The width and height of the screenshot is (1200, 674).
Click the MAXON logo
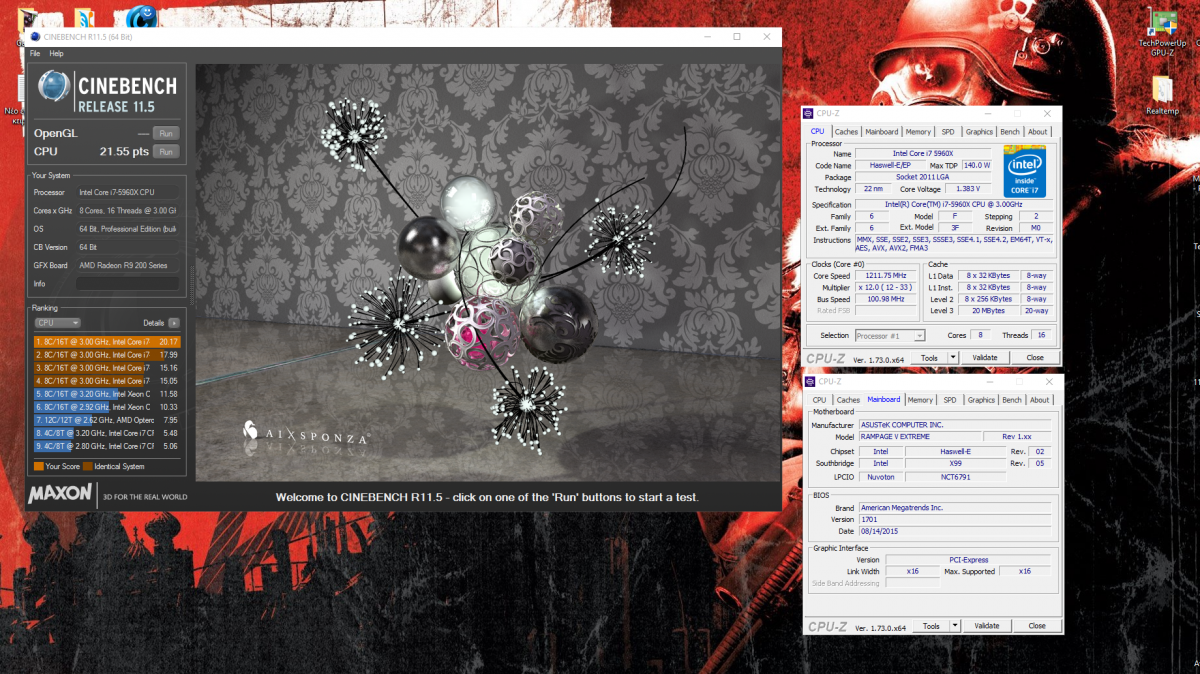[61, 494]
